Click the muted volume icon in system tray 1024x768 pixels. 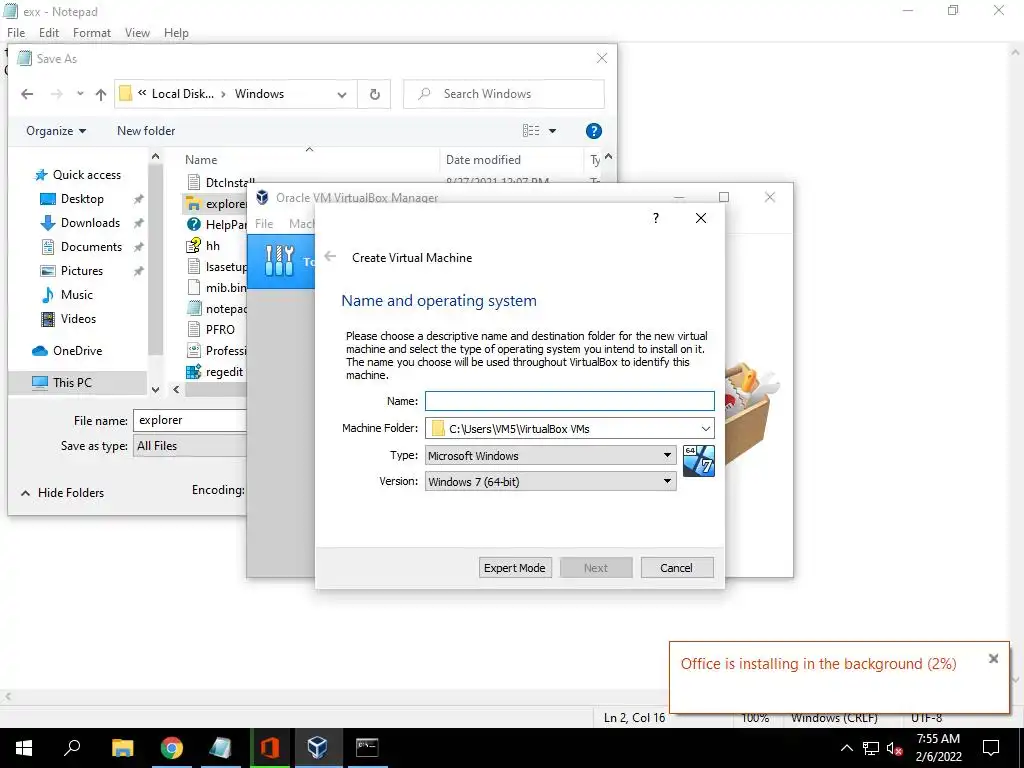(x=895, y=748)
